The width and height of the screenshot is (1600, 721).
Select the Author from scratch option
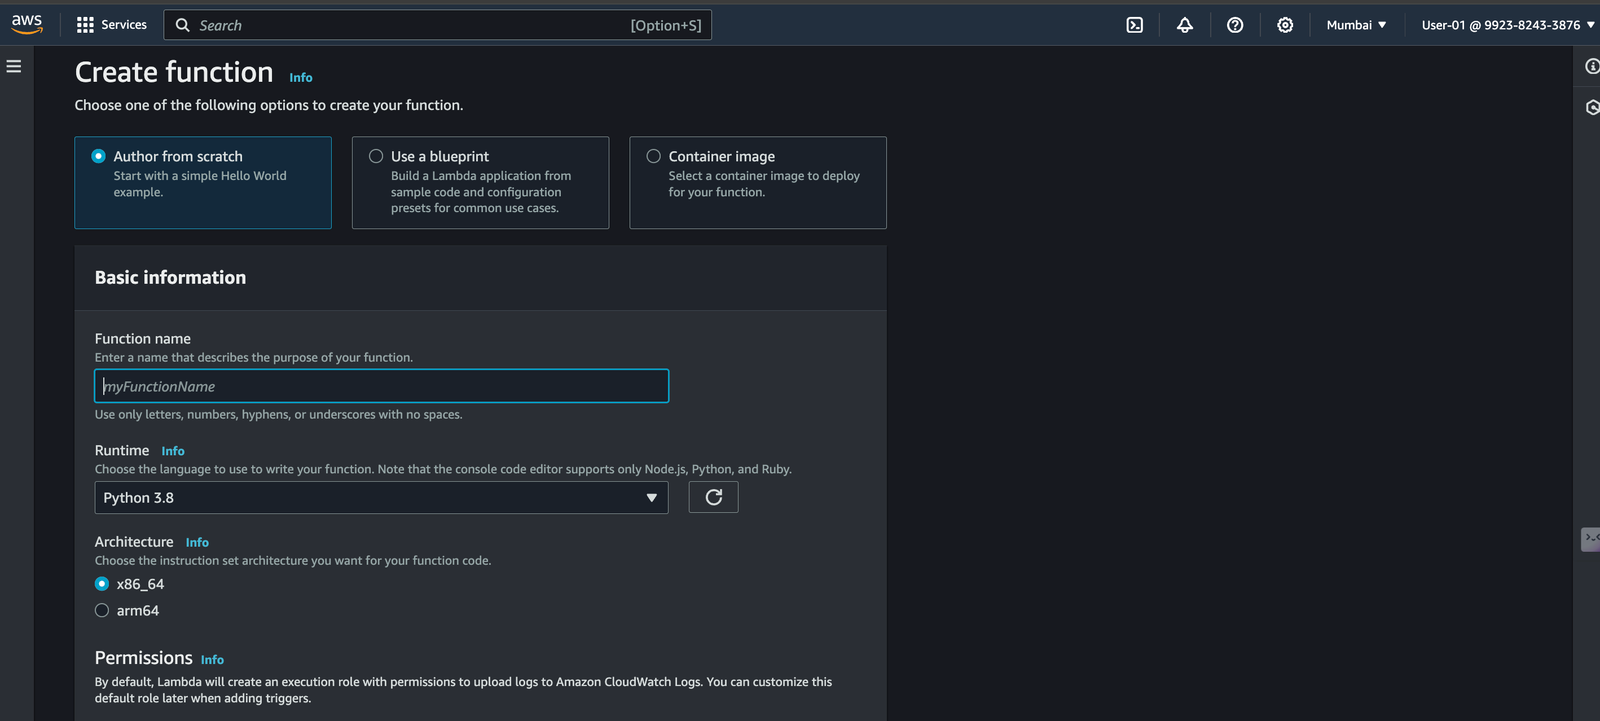coord(99,156)
